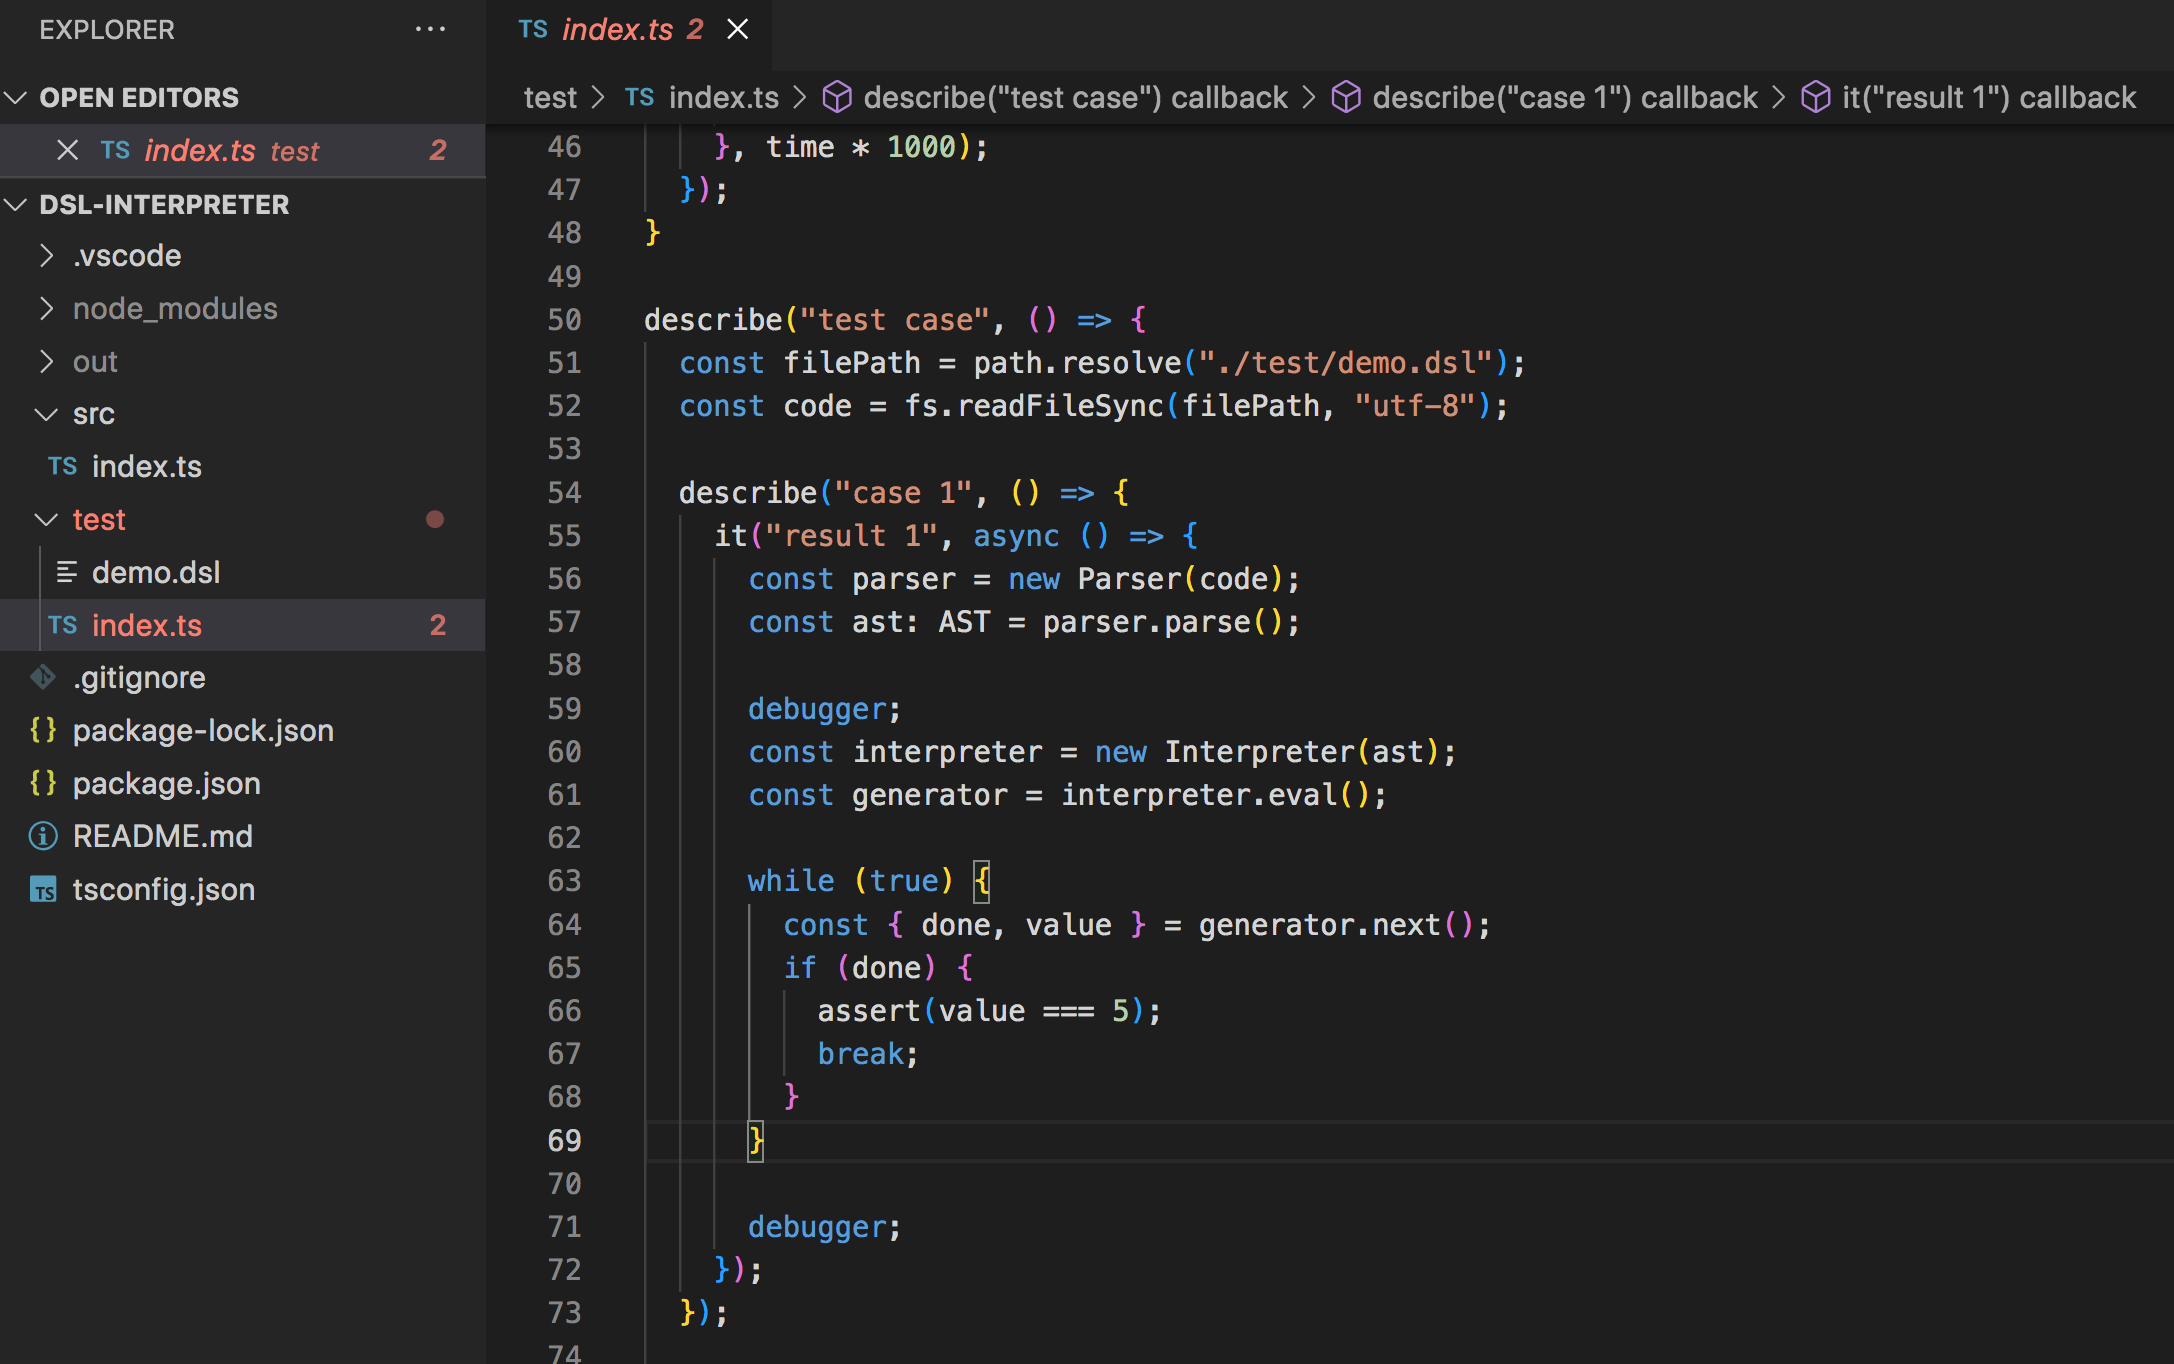Click line number 59 gutter
The width and height of the screenshot is (2174, 1364).
[x=564, y=709]
